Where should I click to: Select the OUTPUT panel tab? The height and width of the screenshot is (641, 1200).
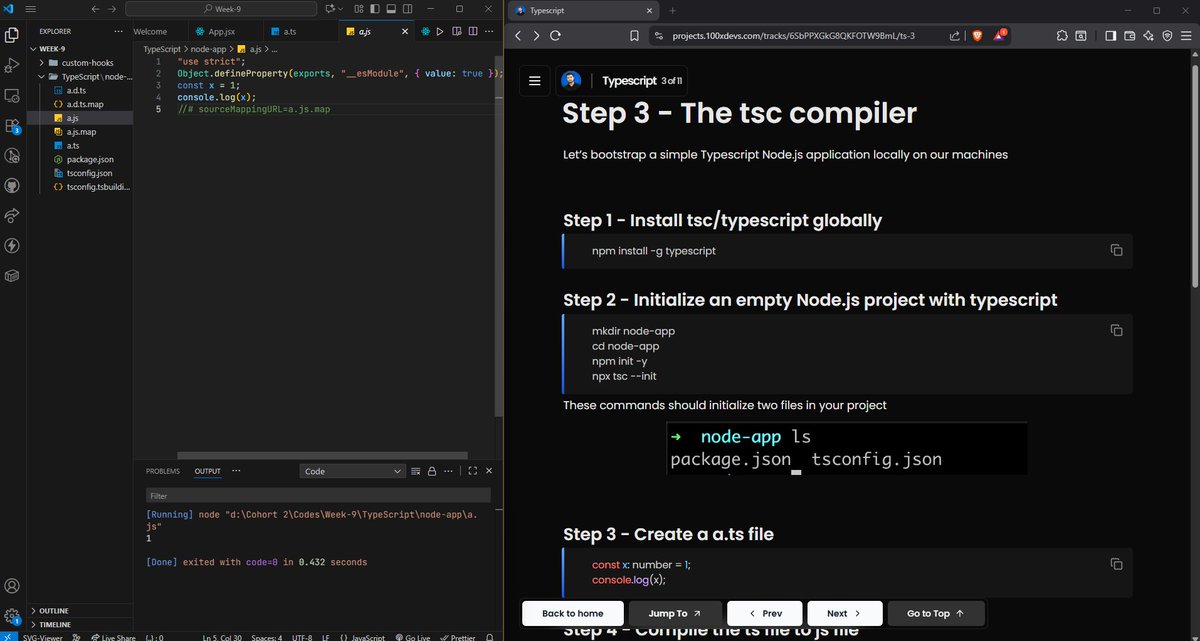coord(208,471)
